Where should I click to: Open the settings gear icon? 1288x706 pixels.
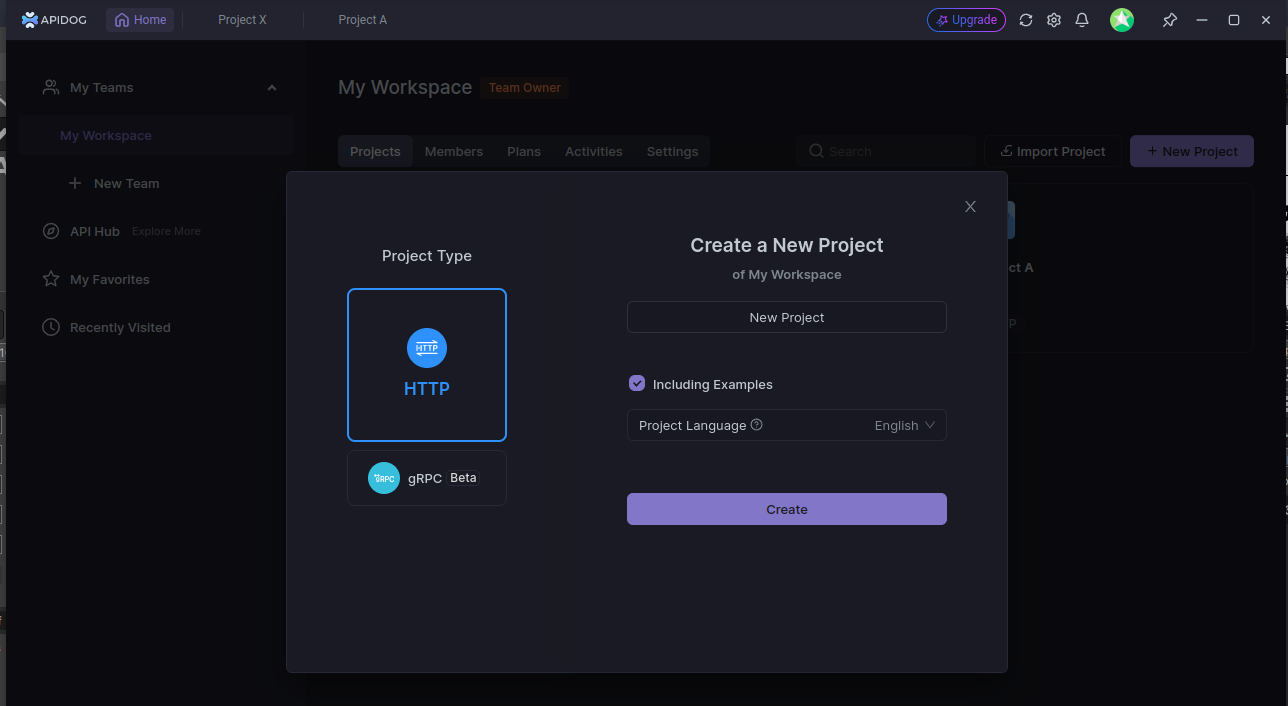[1053, 20]
